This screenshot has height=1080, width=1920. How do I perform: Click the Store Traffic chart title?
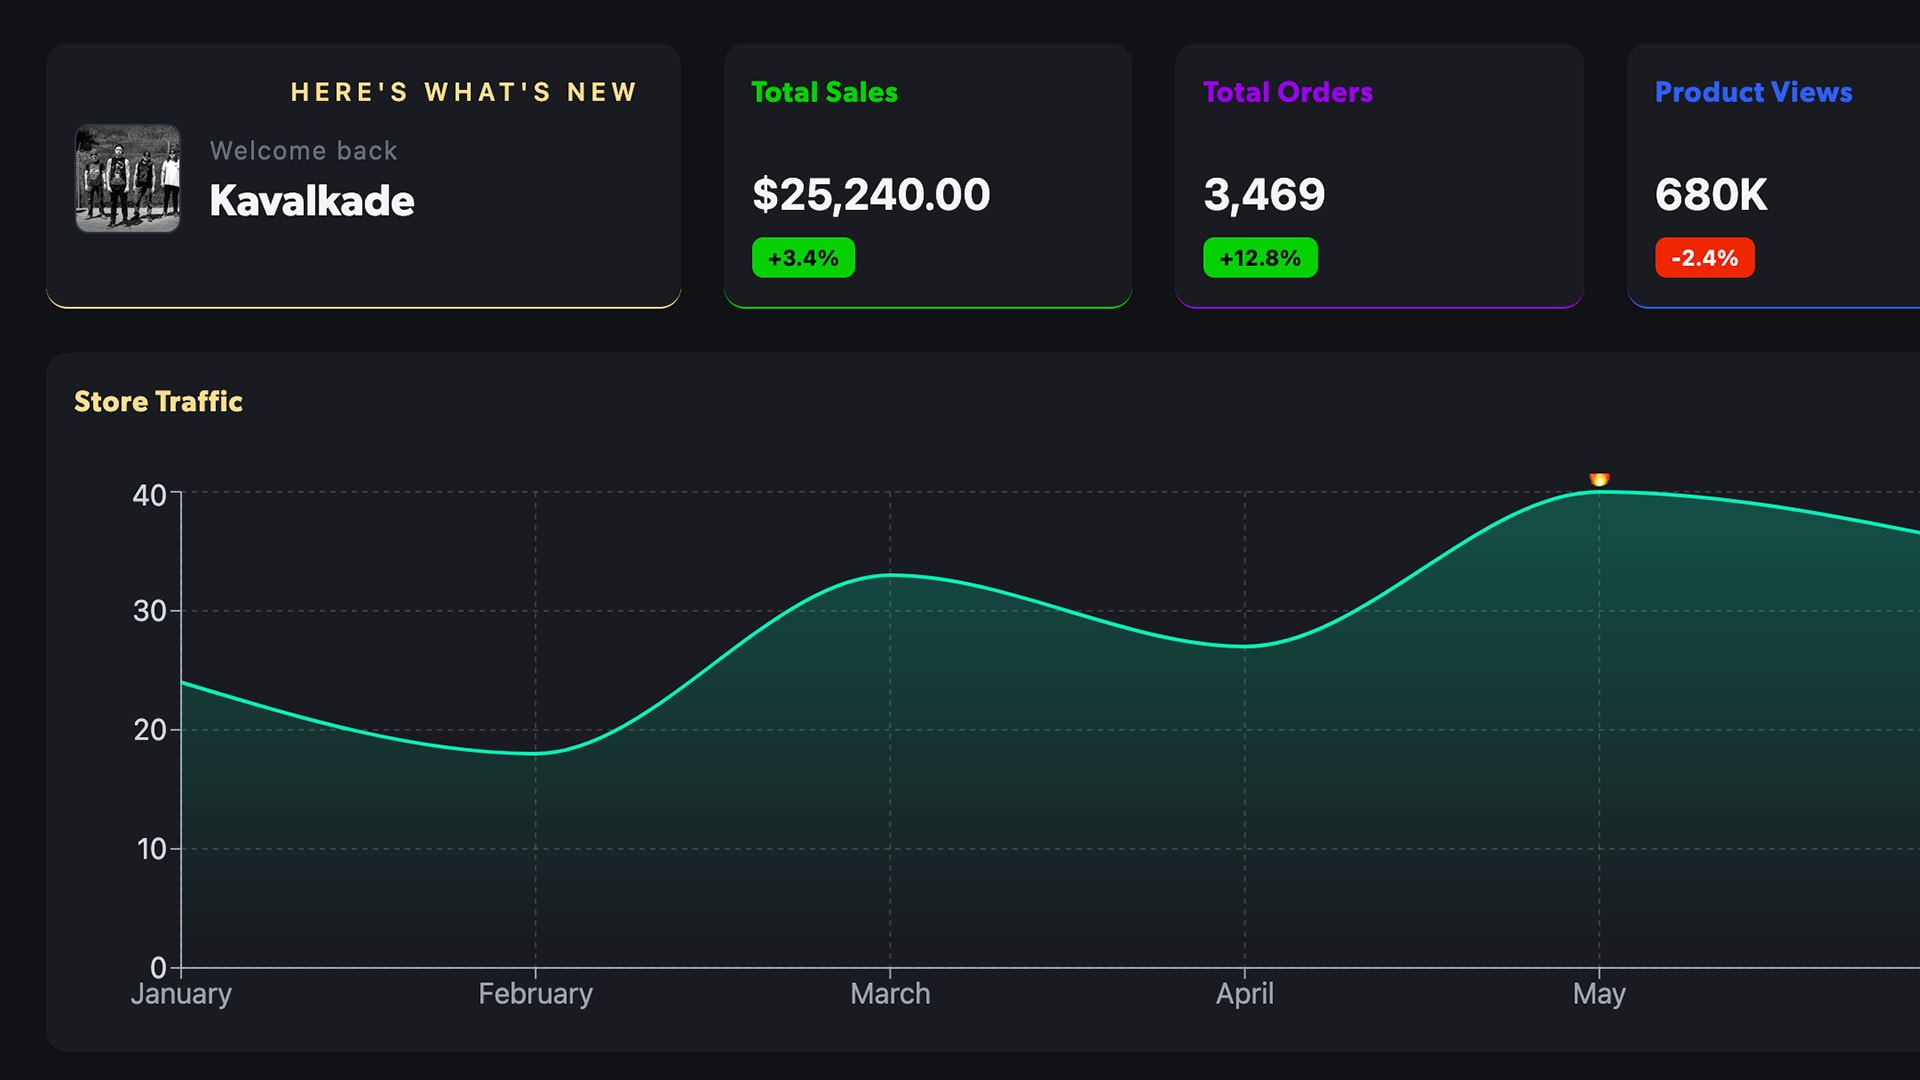158,401
